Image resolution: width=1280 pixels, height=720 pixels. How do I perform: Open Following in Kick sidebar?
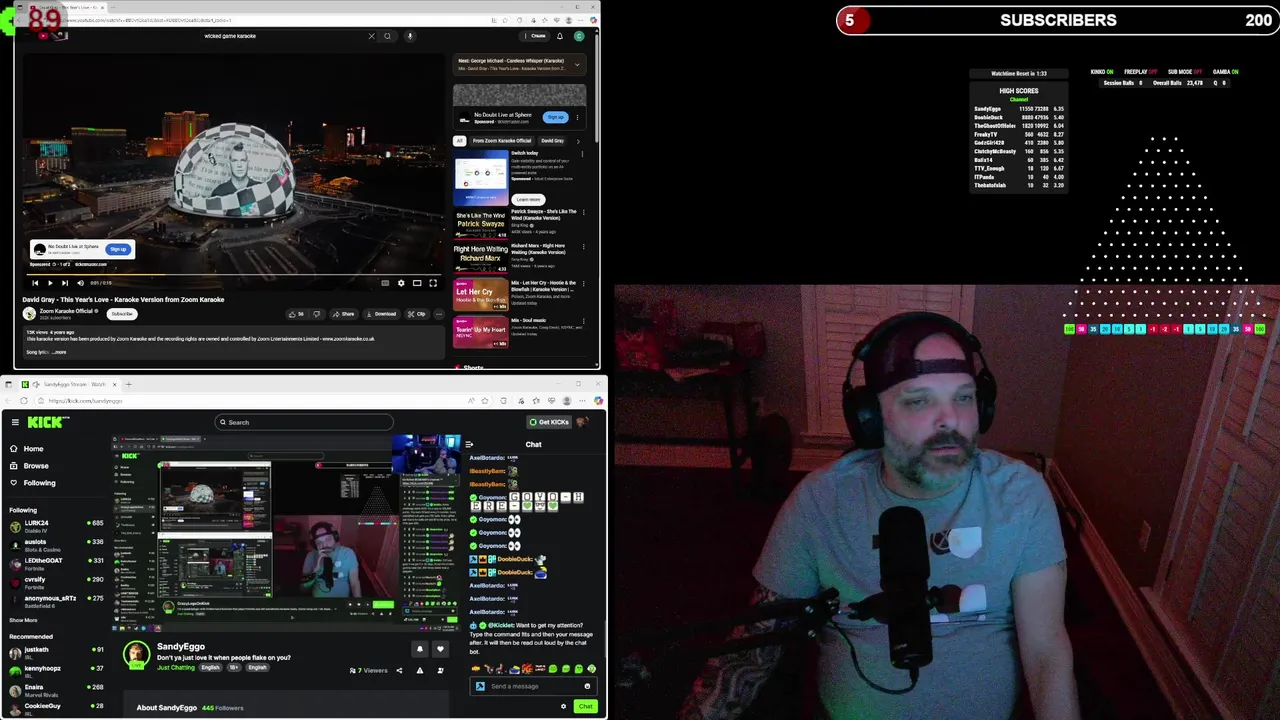point(33,483)
